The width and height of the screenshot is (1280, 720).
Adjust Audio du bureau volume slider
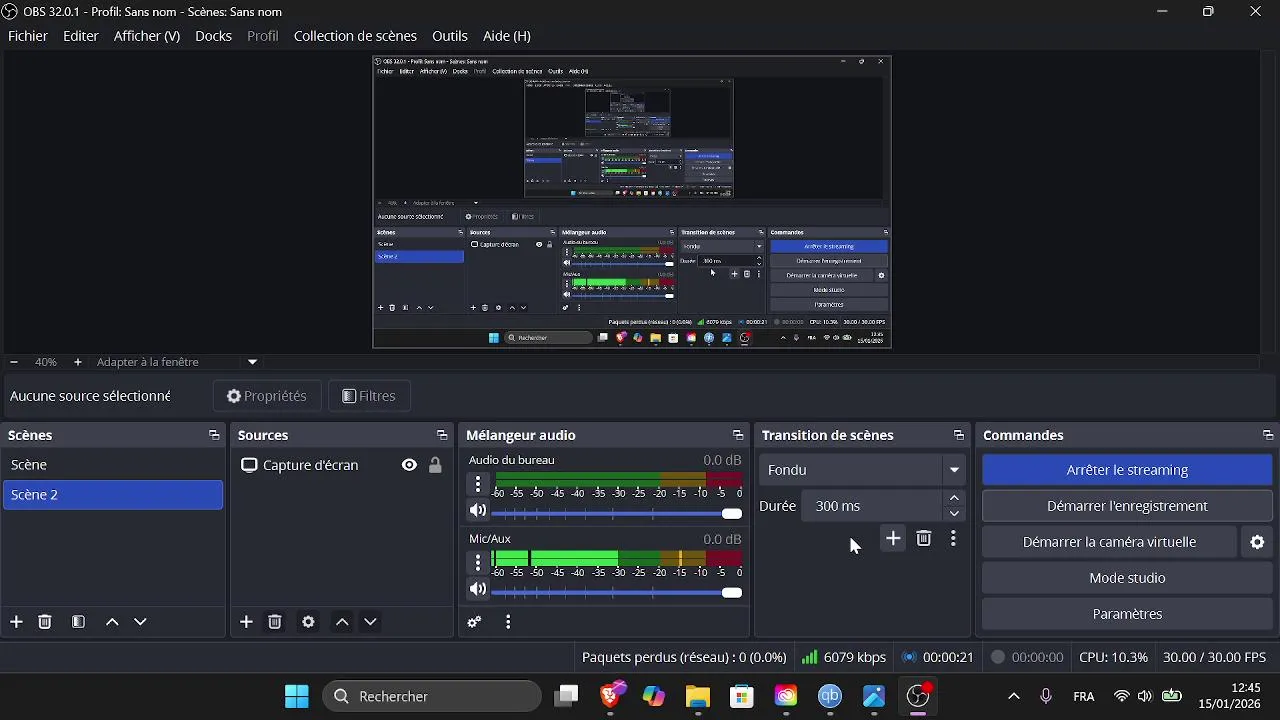617,513
